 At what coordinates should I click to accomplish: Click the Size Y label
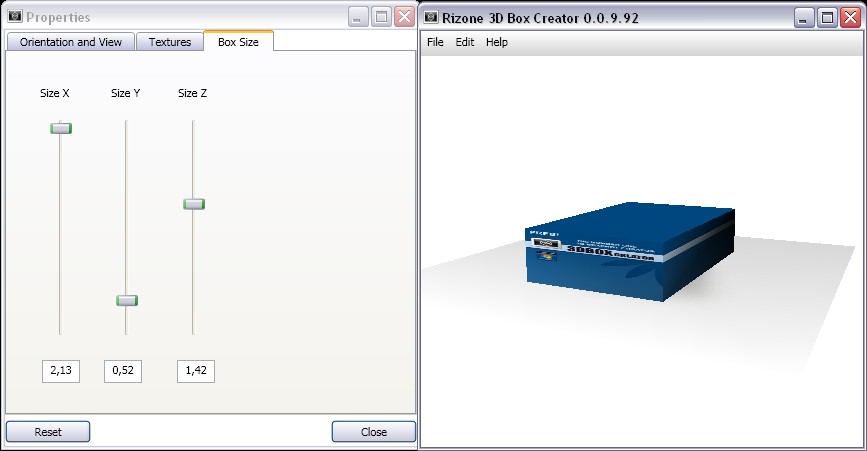coord(126,93)
